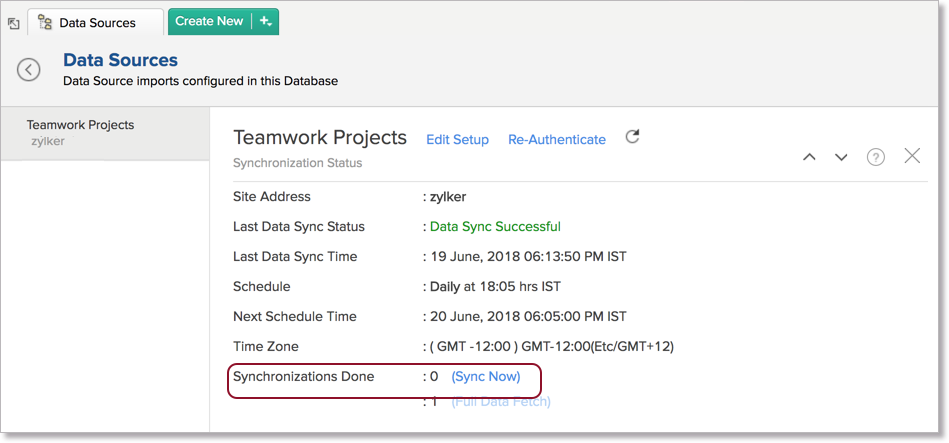Select Teamwork Projects in the left sidebar
Screen dimensions: 949x443
105,133
